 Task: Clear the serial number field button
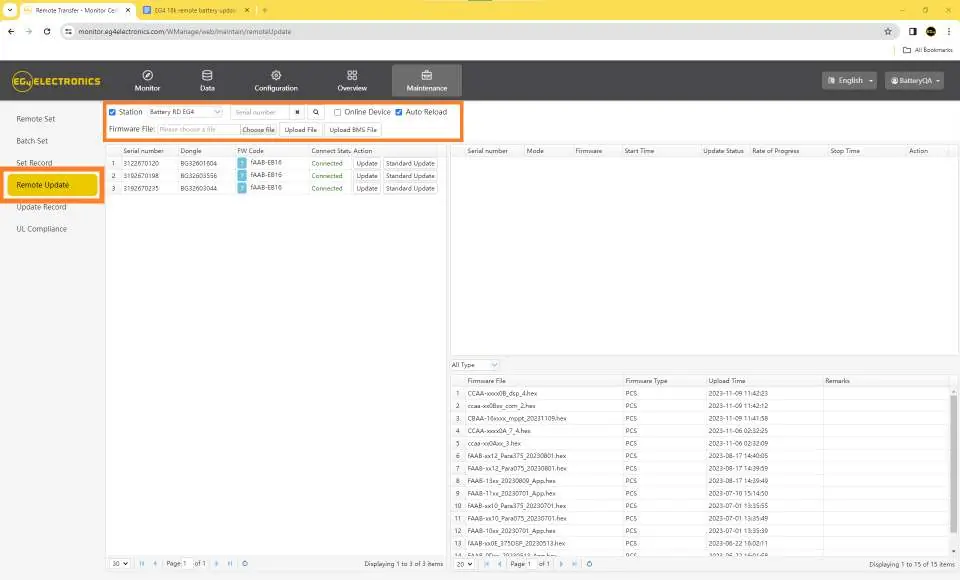click(297, 112)
